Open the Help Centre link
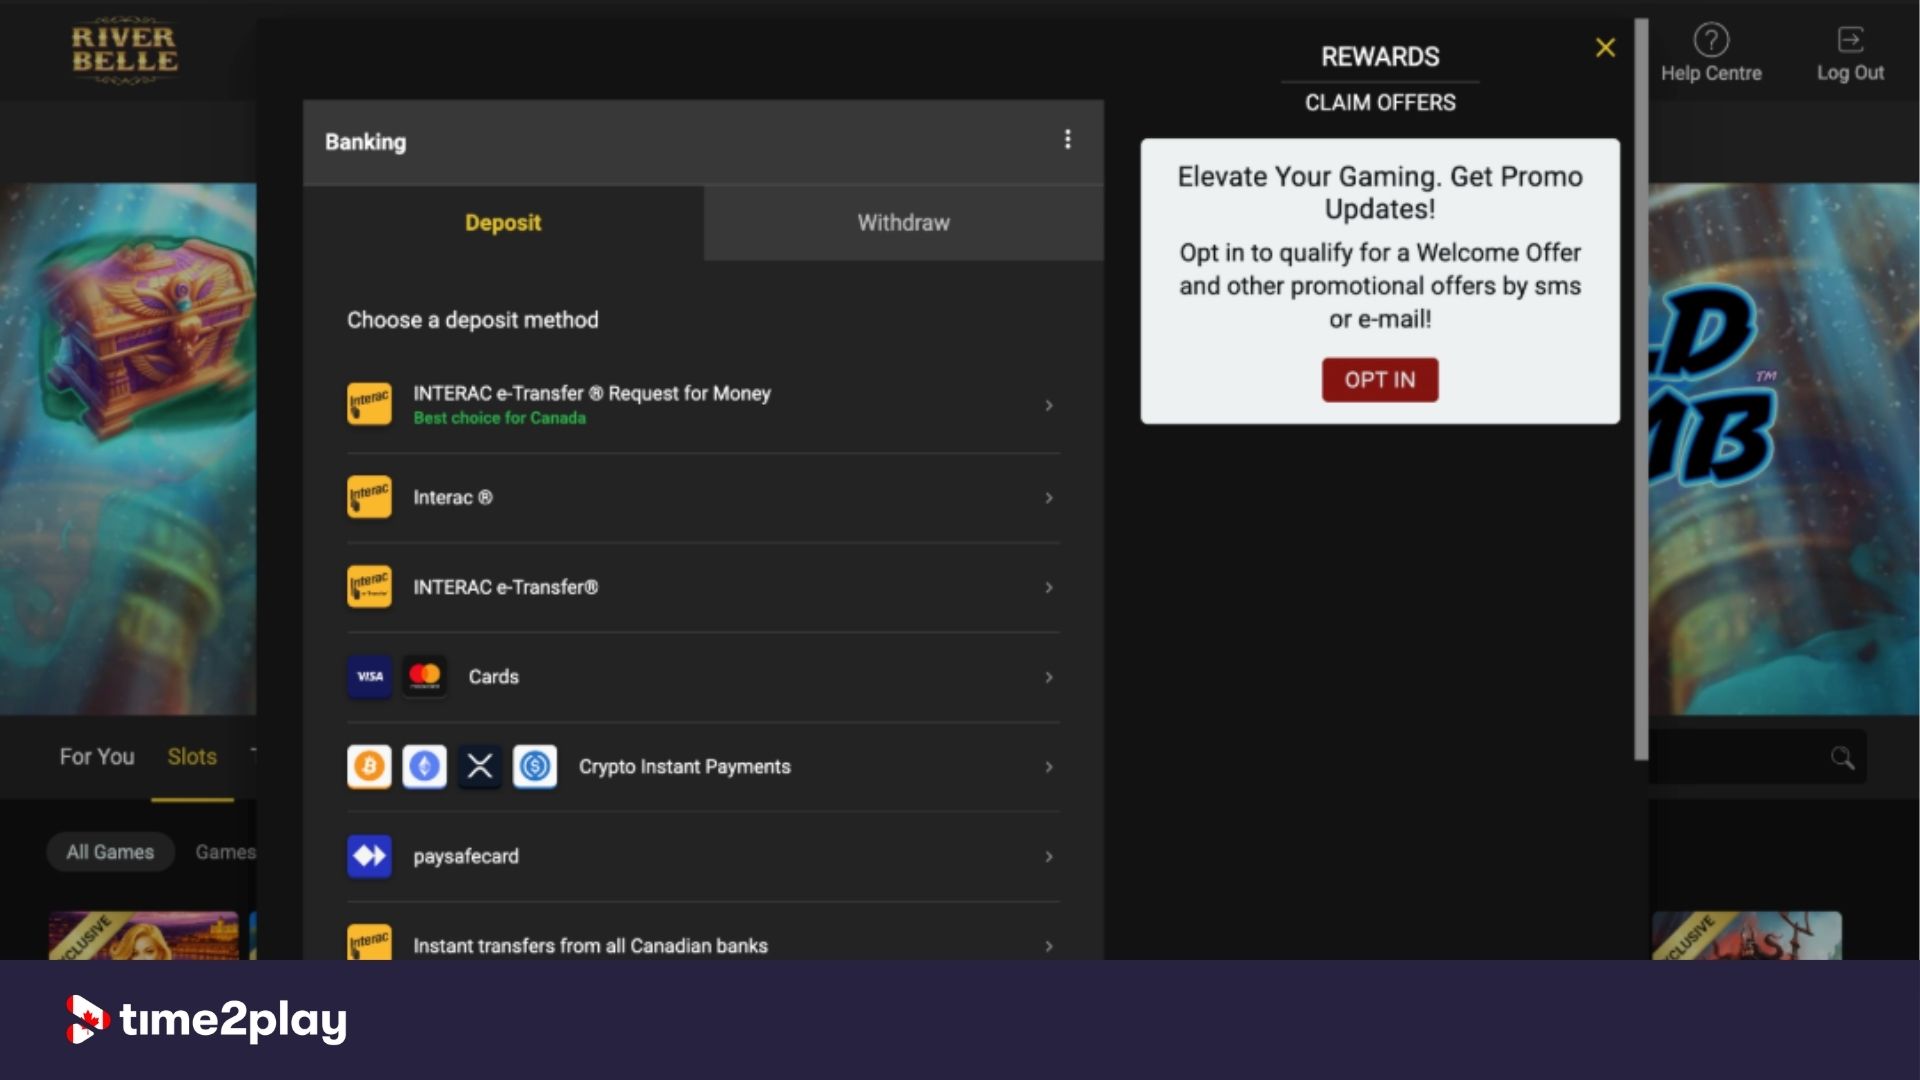Screen dimensions: 1920x1080 click(1711, 73)
